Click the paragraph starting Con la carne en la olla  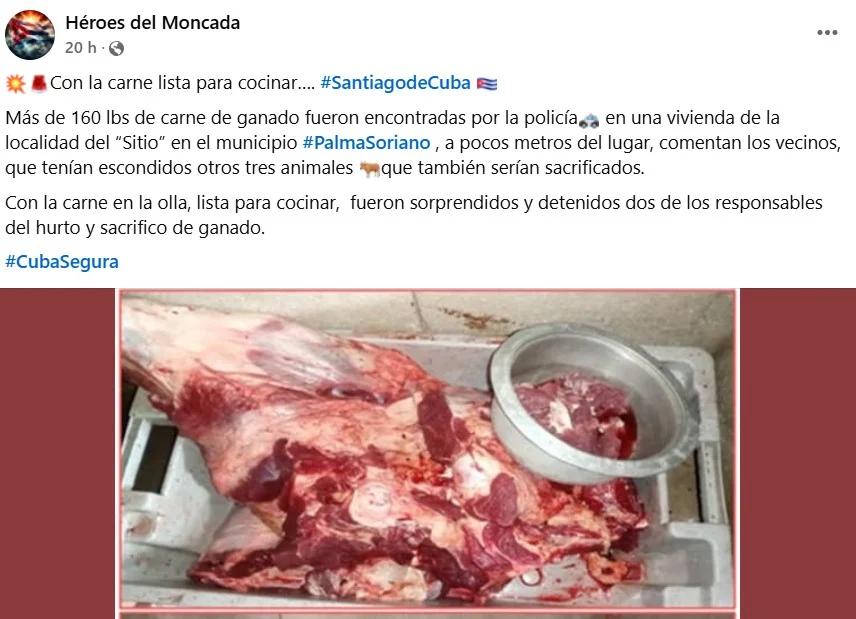[x=414, y=215]
